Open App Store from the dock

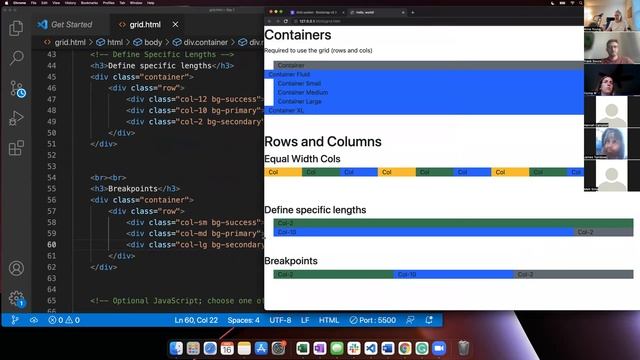tap(261, 348)
